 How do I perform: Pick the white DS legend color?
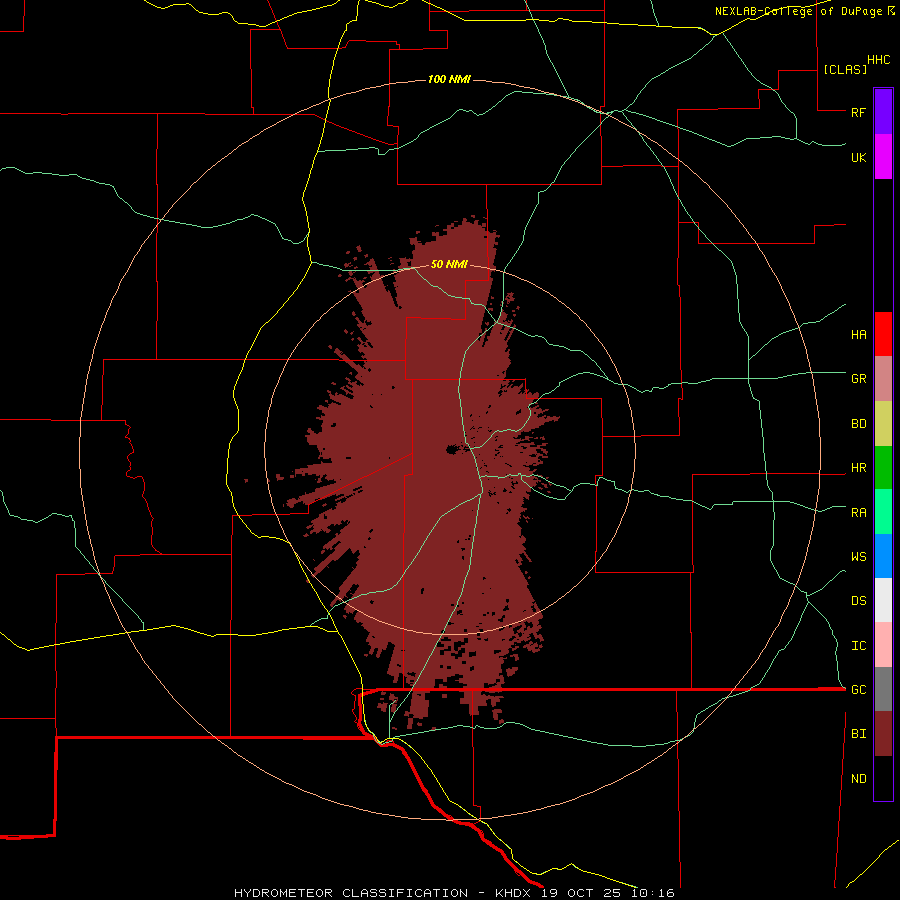(x=883, y=600)
